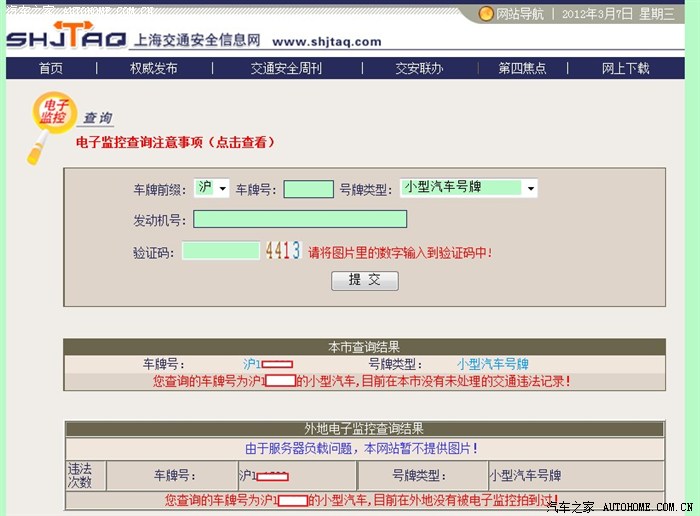Focus the 车牌号 input field
This screenshot has width=700, height=516.
click(x=308, y=189)
